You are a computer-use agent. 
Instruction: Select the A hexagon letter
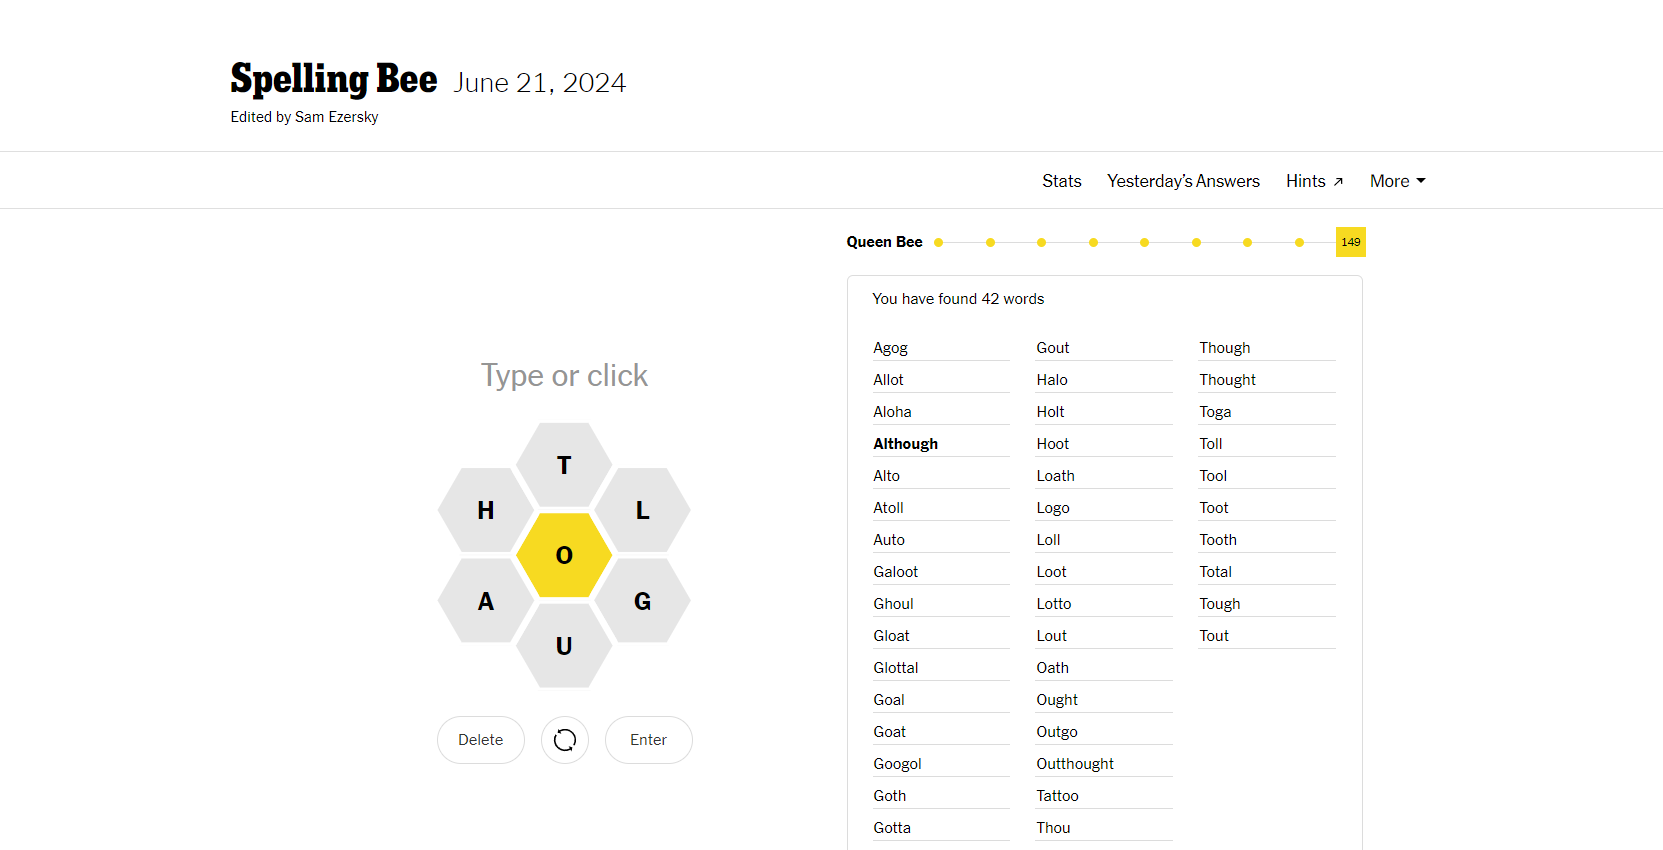pos(486,601)
